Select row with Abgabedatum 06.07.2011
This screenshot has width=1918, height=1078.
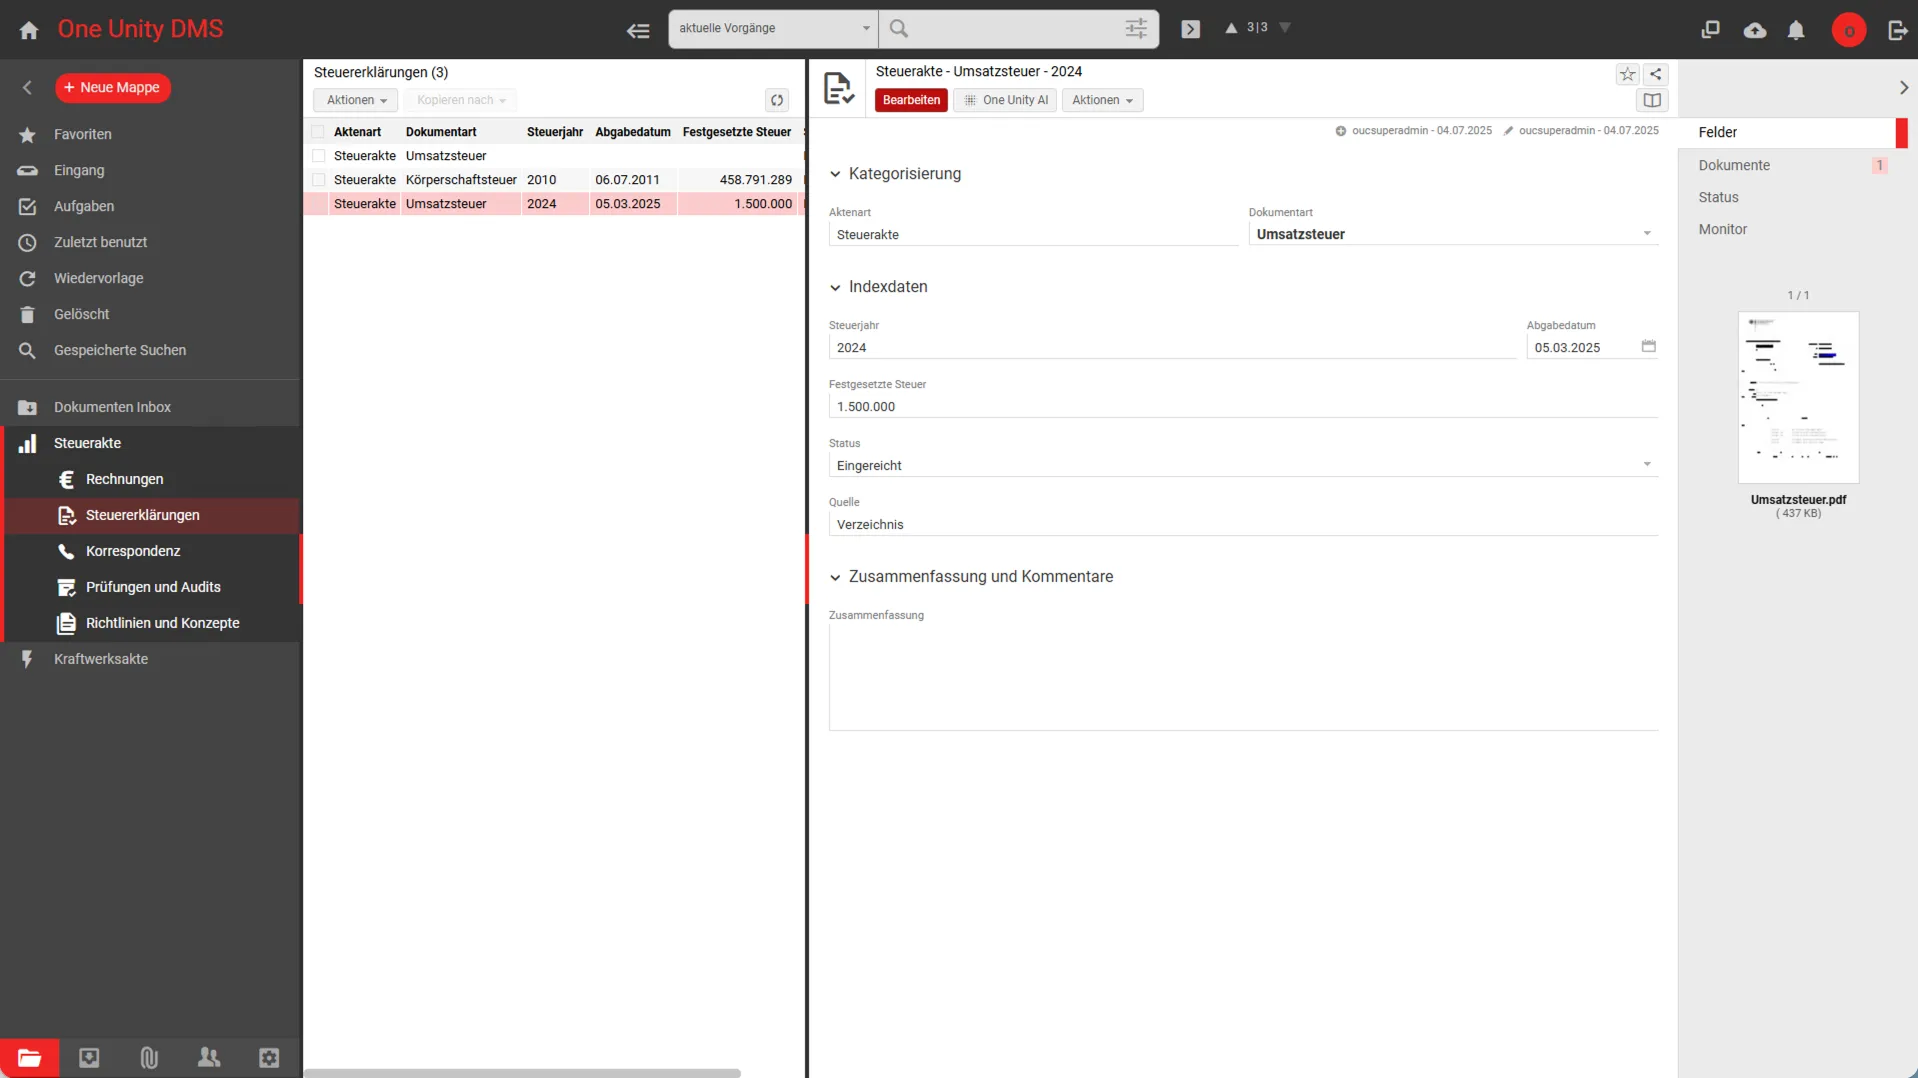click(x=556, y=180)
